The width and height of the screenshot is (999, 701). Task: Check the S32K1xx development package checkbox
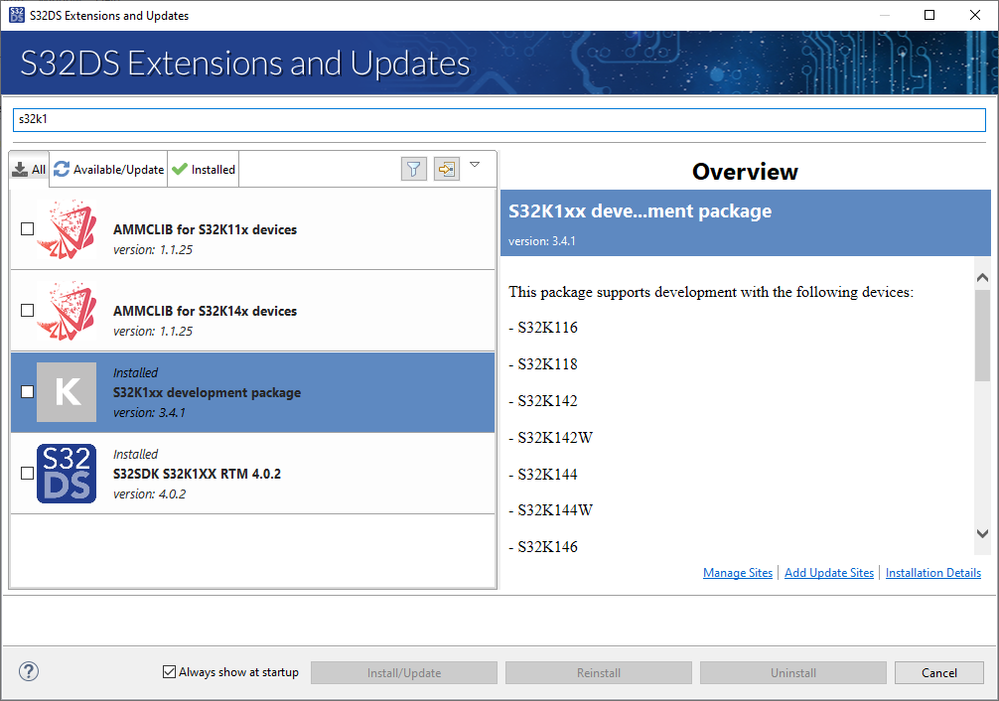[x=27, y=391]
